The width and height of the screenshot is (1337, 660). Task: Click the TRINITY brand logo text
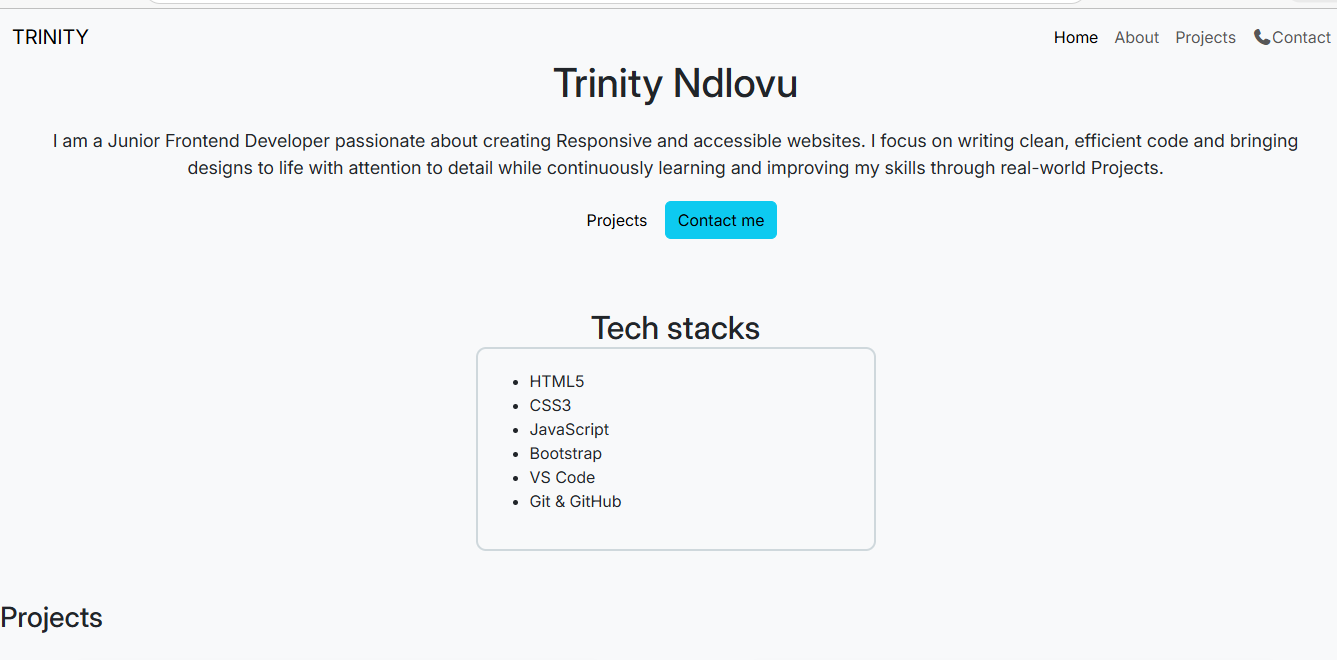[x=50, y=37]
